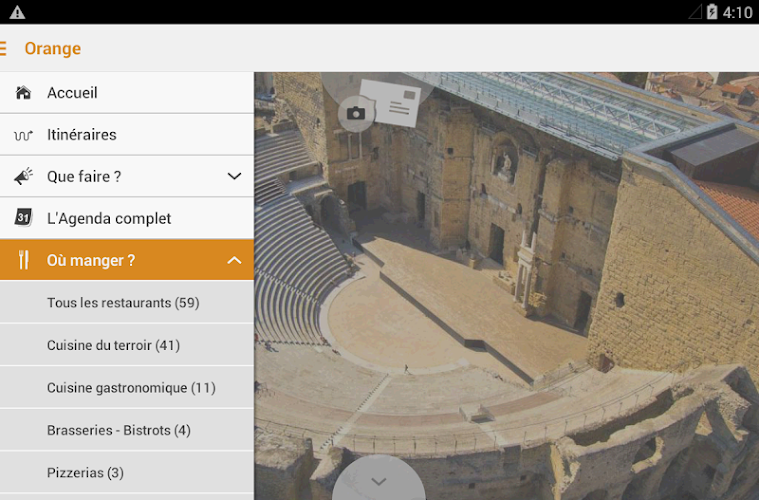This screenshot has width=759, height=500.
Task: Select Cuisine du terroir (41)
Action: (x=113, y=345)
